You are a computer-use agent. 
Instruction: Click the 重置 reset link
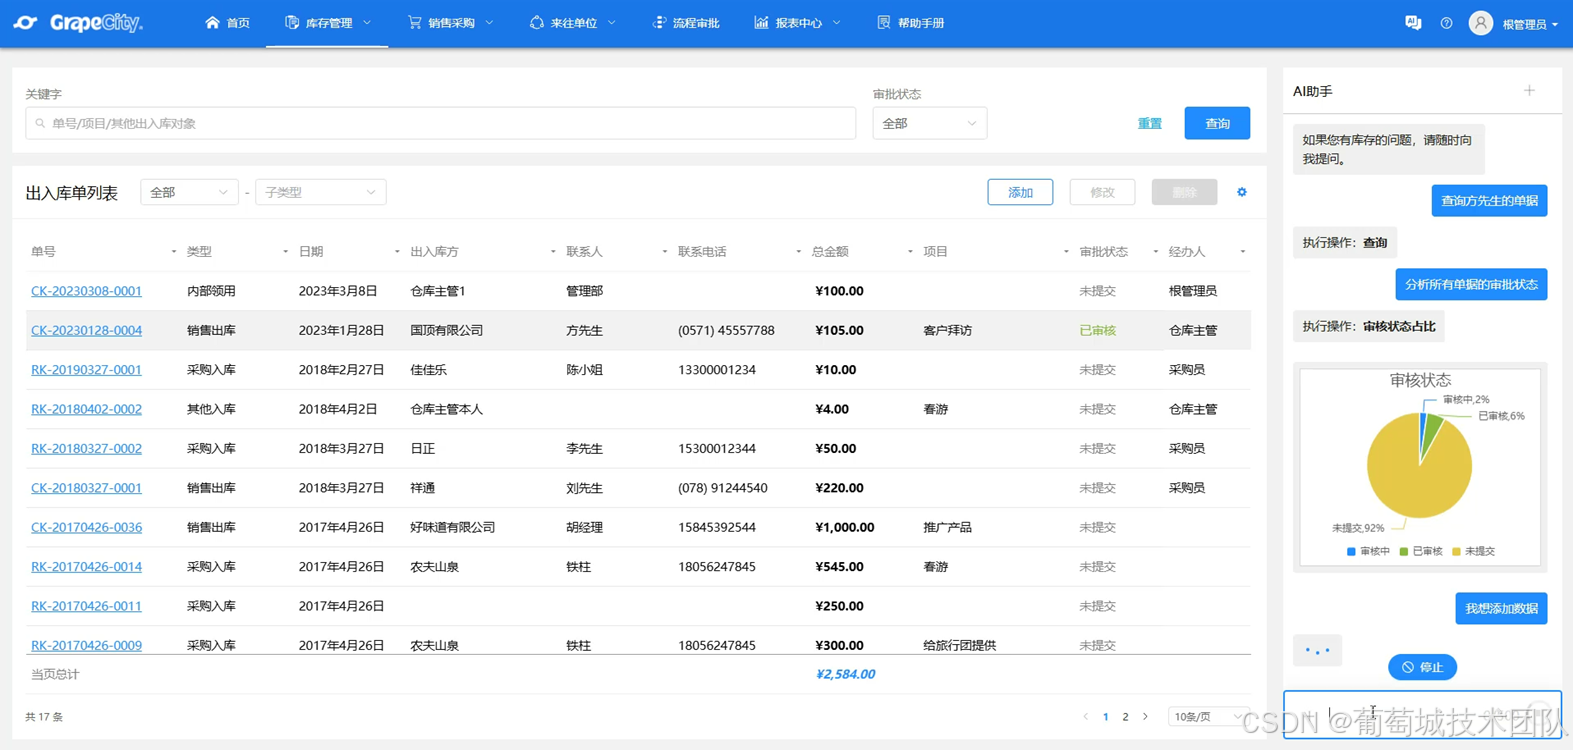click(1150, 123)
